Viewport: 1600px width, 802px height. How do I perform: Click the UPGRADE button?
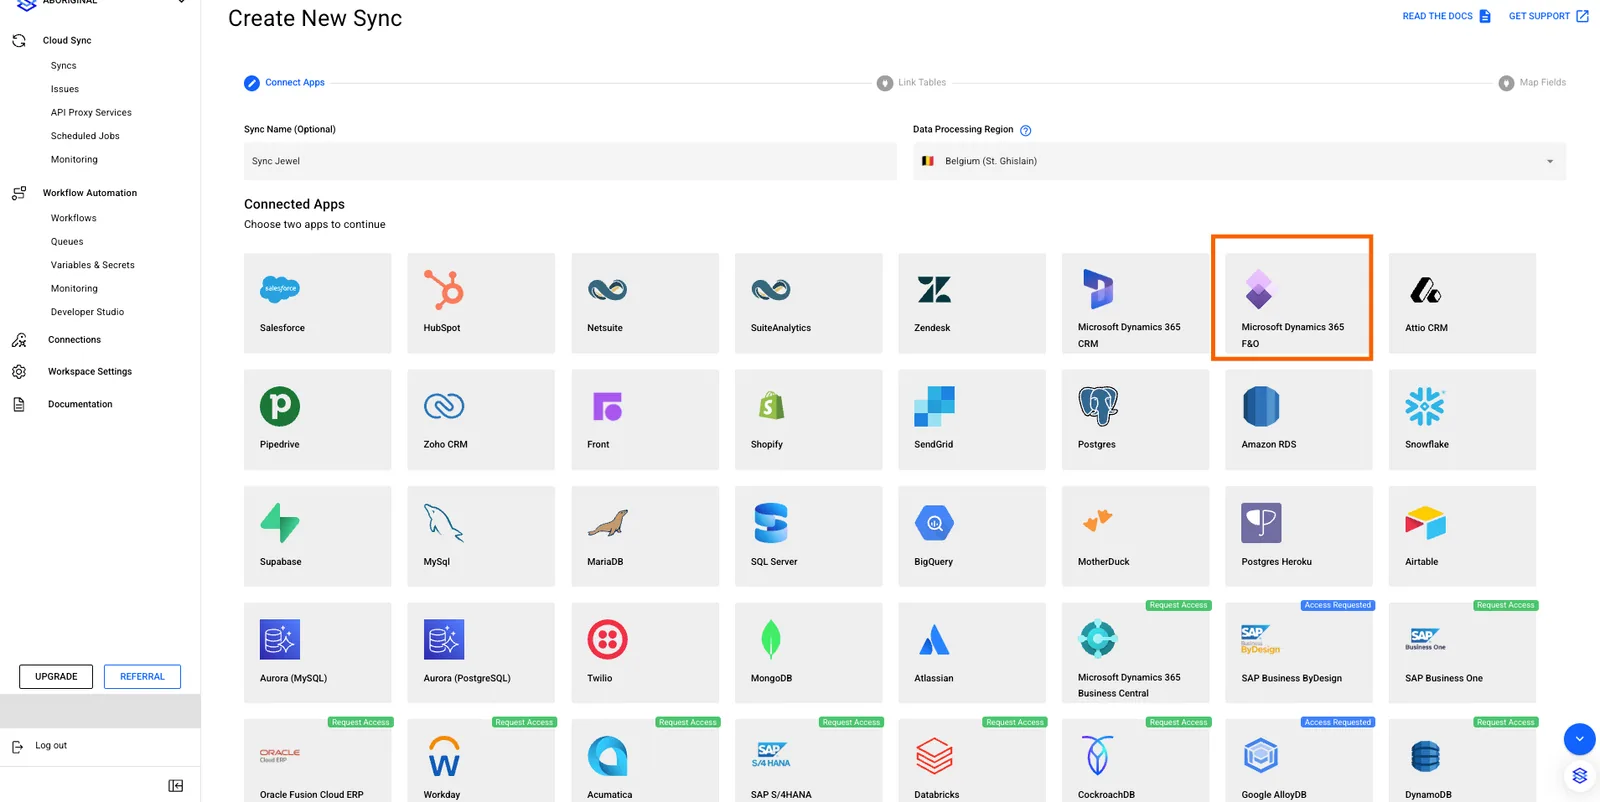coord(56,677)
